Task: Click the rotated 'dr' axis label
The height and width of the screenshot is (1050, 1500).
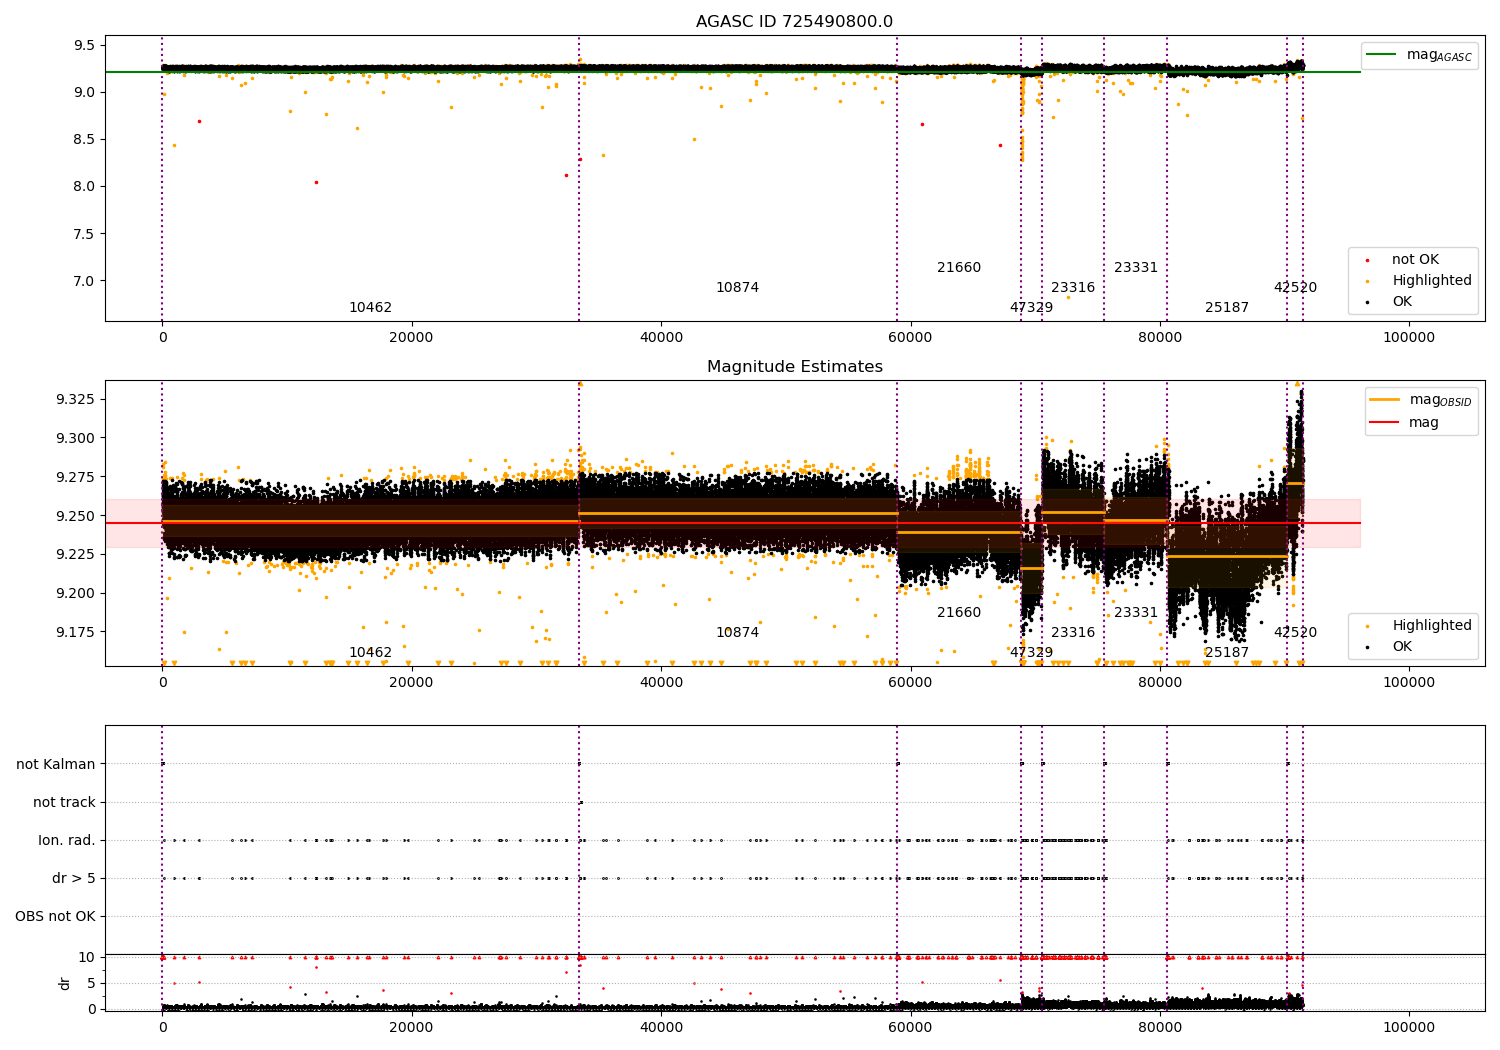Action: (x=65, y=983)
